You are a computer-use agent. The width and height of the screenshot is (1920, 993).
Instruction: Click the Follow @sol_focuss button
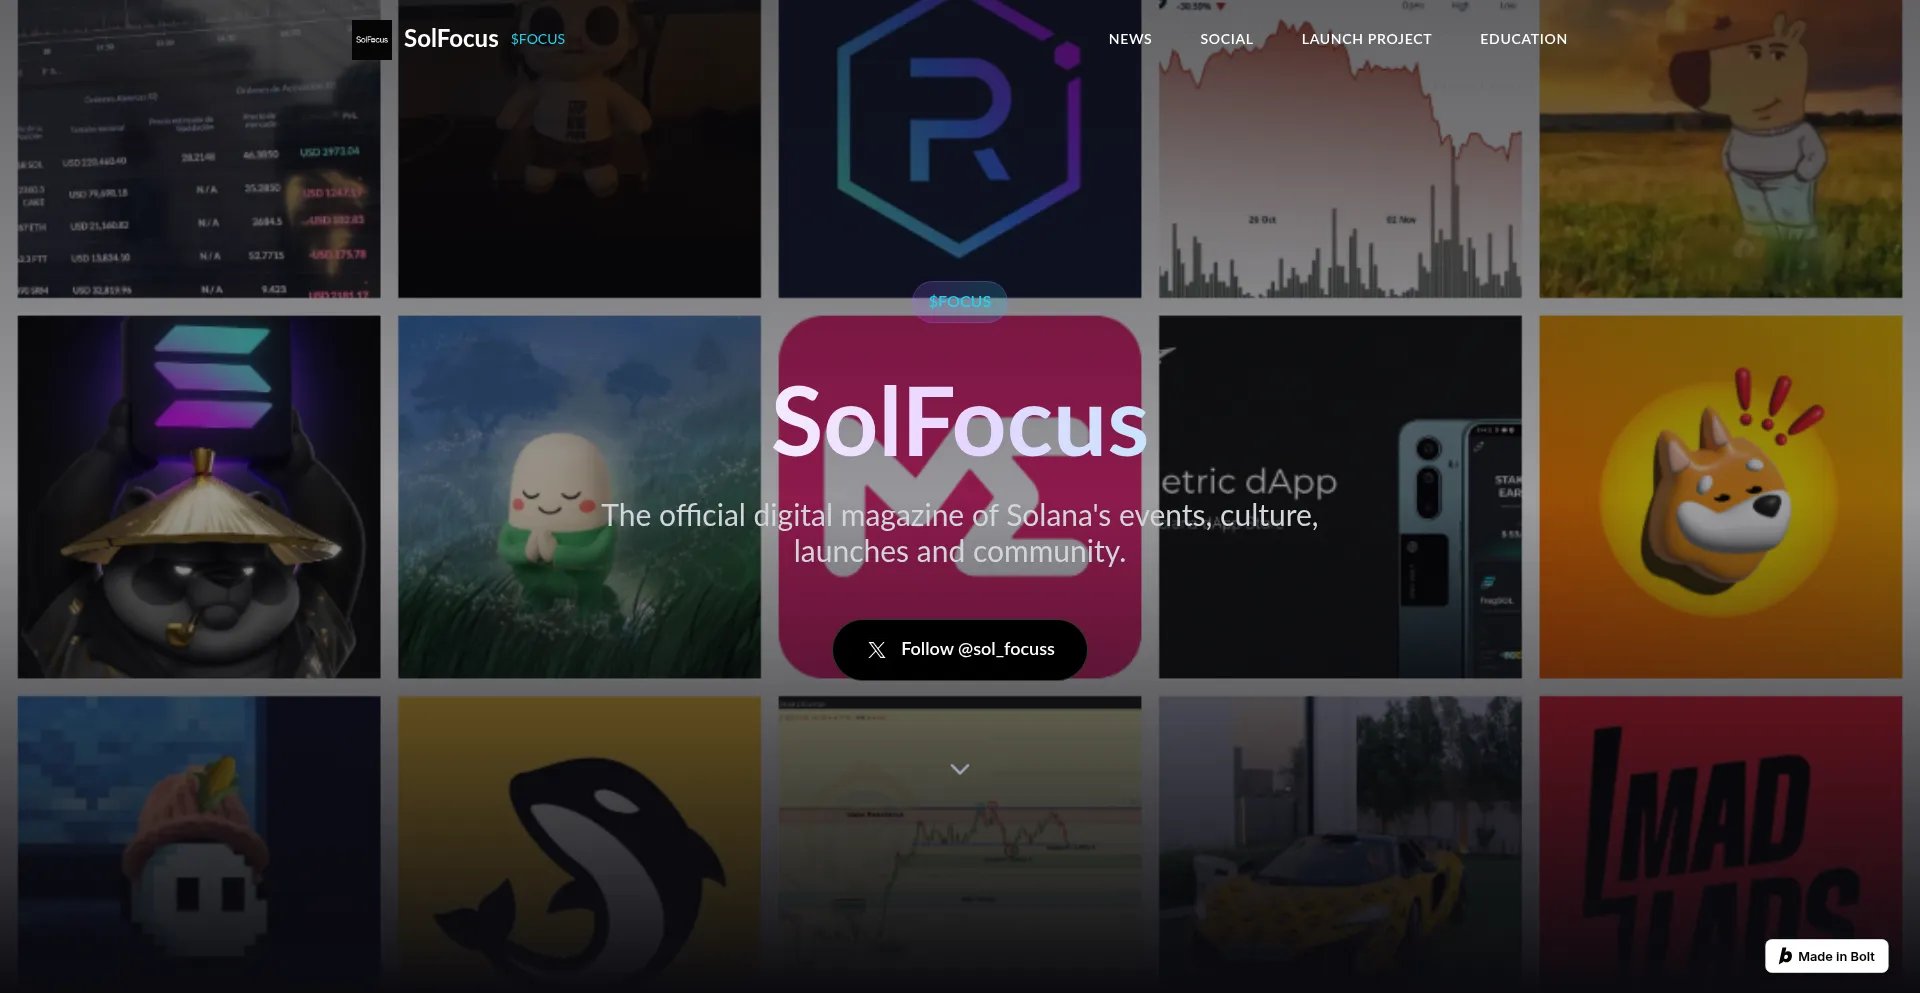pyautogui.click(x=959, y=649)
